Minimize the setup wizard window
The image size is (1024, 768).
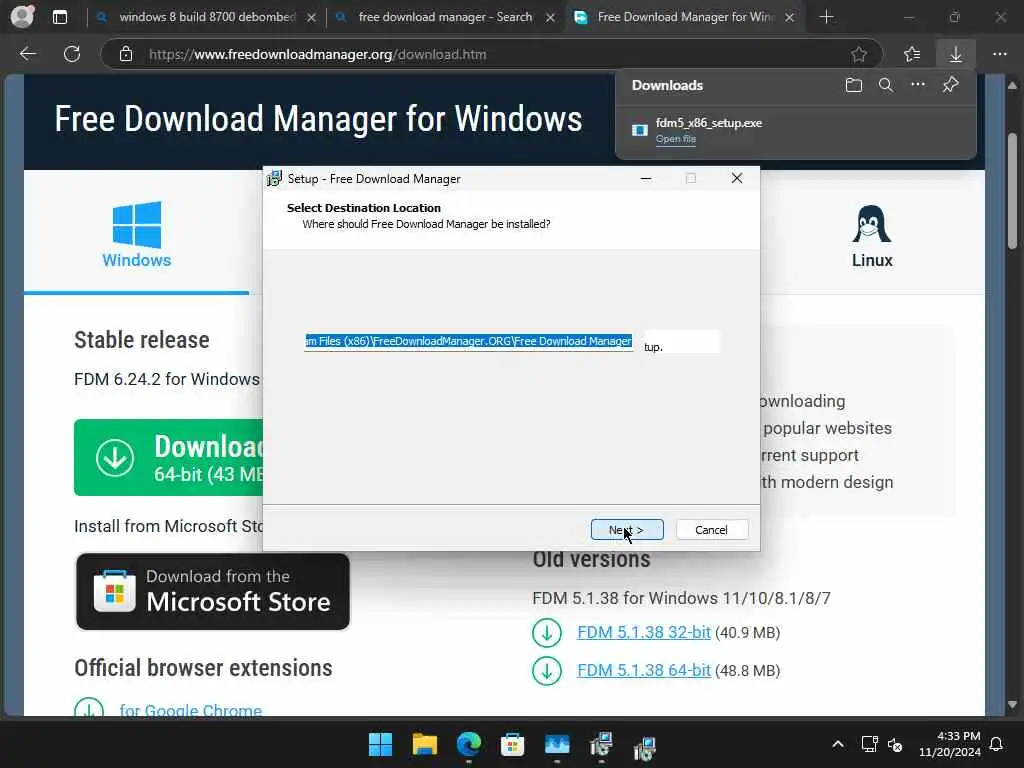point(646,178)
